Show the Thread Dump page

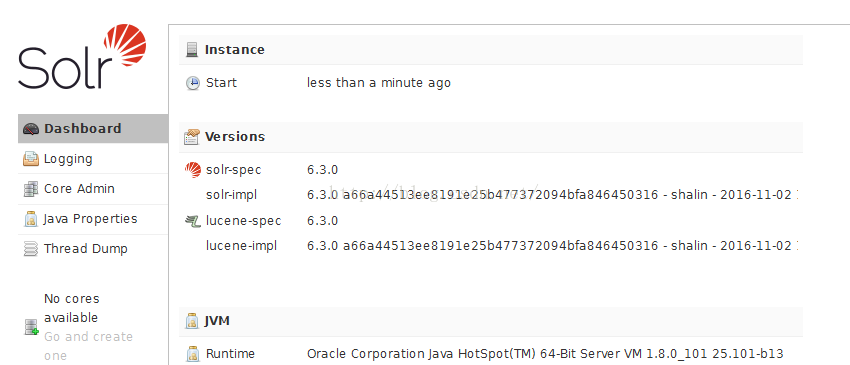click(93, 248)
